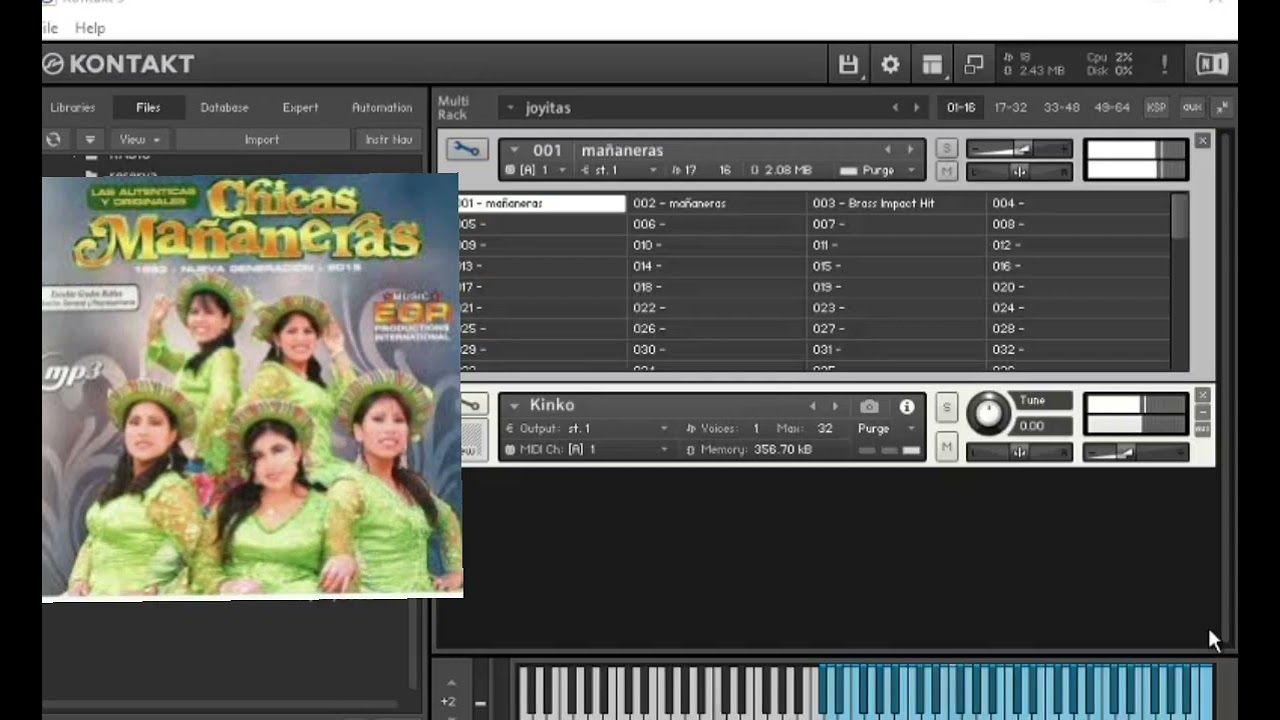This screenshot has width=1280, height=720.
Task: Open the View dropdown in browser
Action: coord(139,140)
